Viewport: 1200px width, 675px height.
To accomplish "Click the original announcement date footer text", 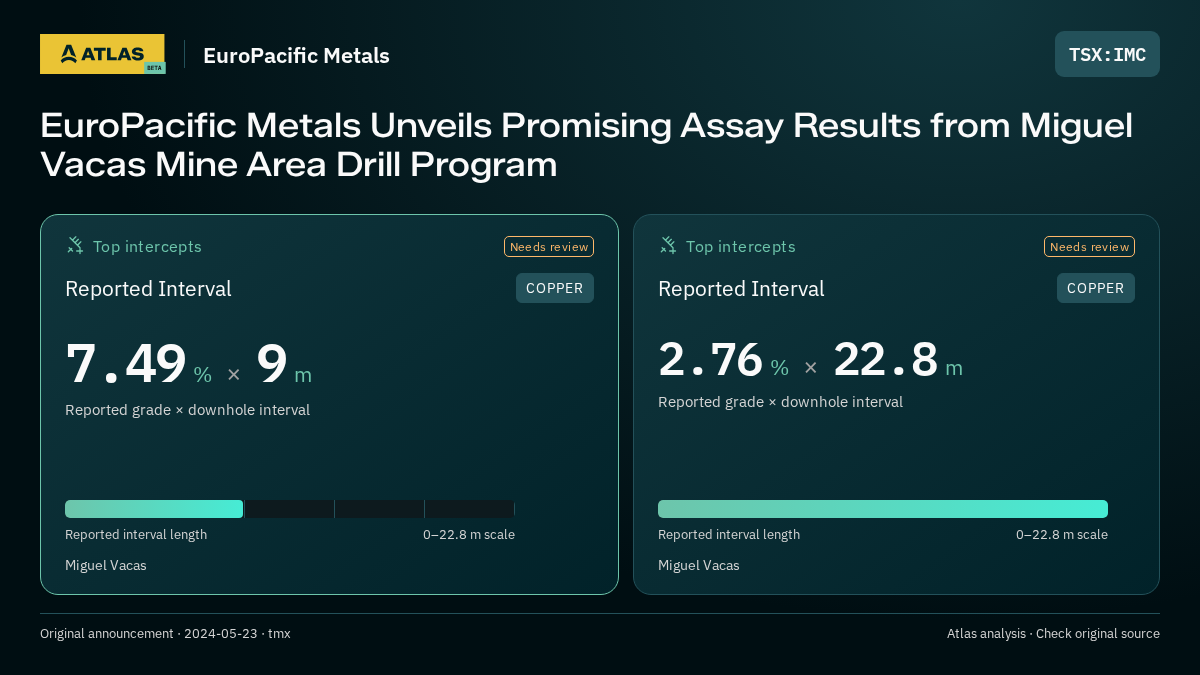I will pos(165,634).
